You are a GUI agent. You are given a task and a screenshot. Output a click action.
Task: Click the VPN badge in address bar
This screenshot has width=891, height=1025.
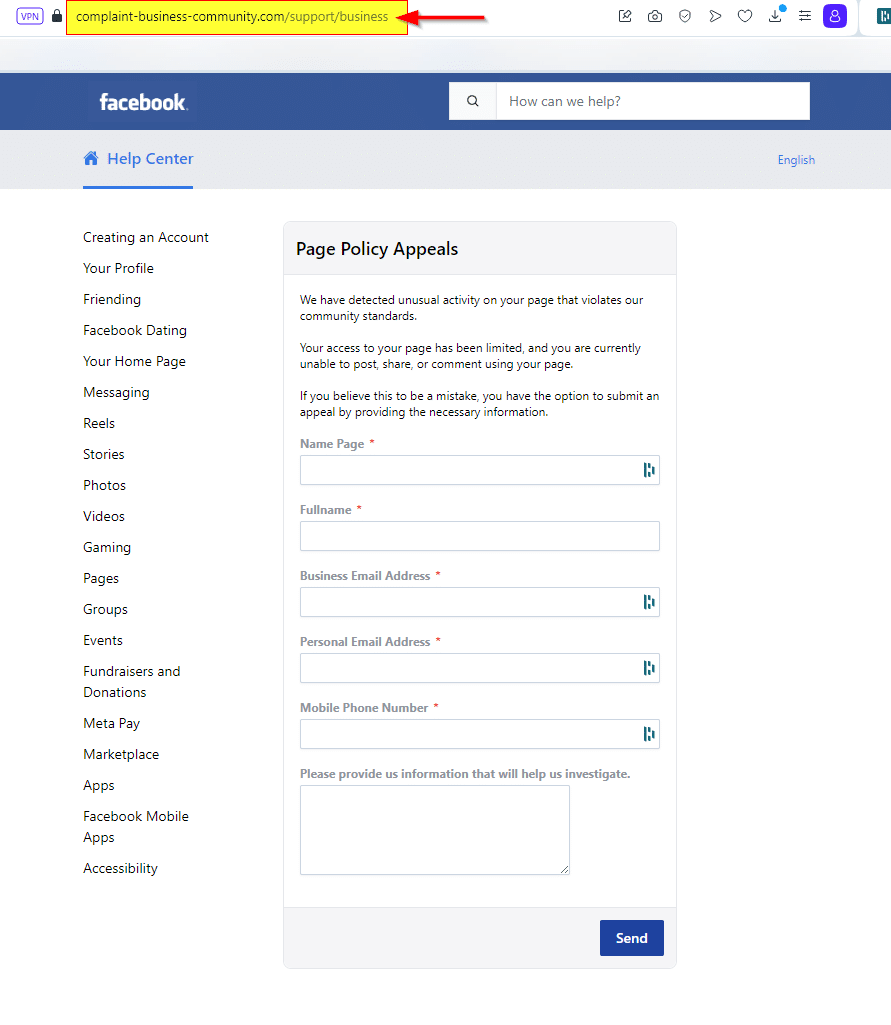point(30,16)
